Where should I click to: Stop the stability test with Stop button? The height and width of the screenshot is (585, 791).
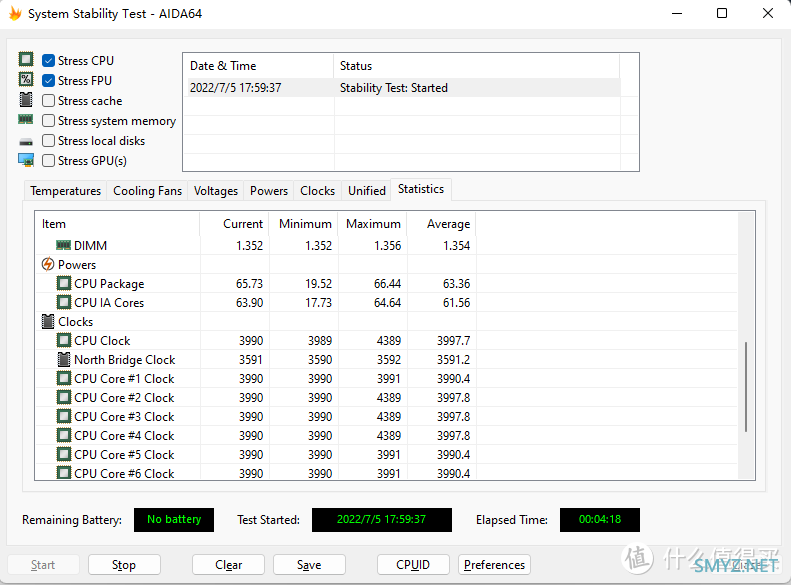coord(124,564)
